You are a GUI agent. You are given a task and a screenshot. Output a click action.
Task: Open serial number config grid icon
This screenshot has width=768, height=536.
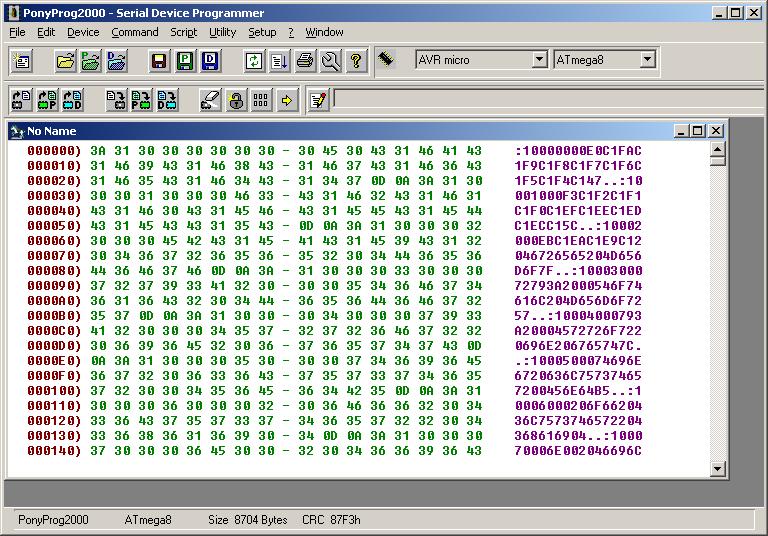pyautogui.click(x=261, y=100)
